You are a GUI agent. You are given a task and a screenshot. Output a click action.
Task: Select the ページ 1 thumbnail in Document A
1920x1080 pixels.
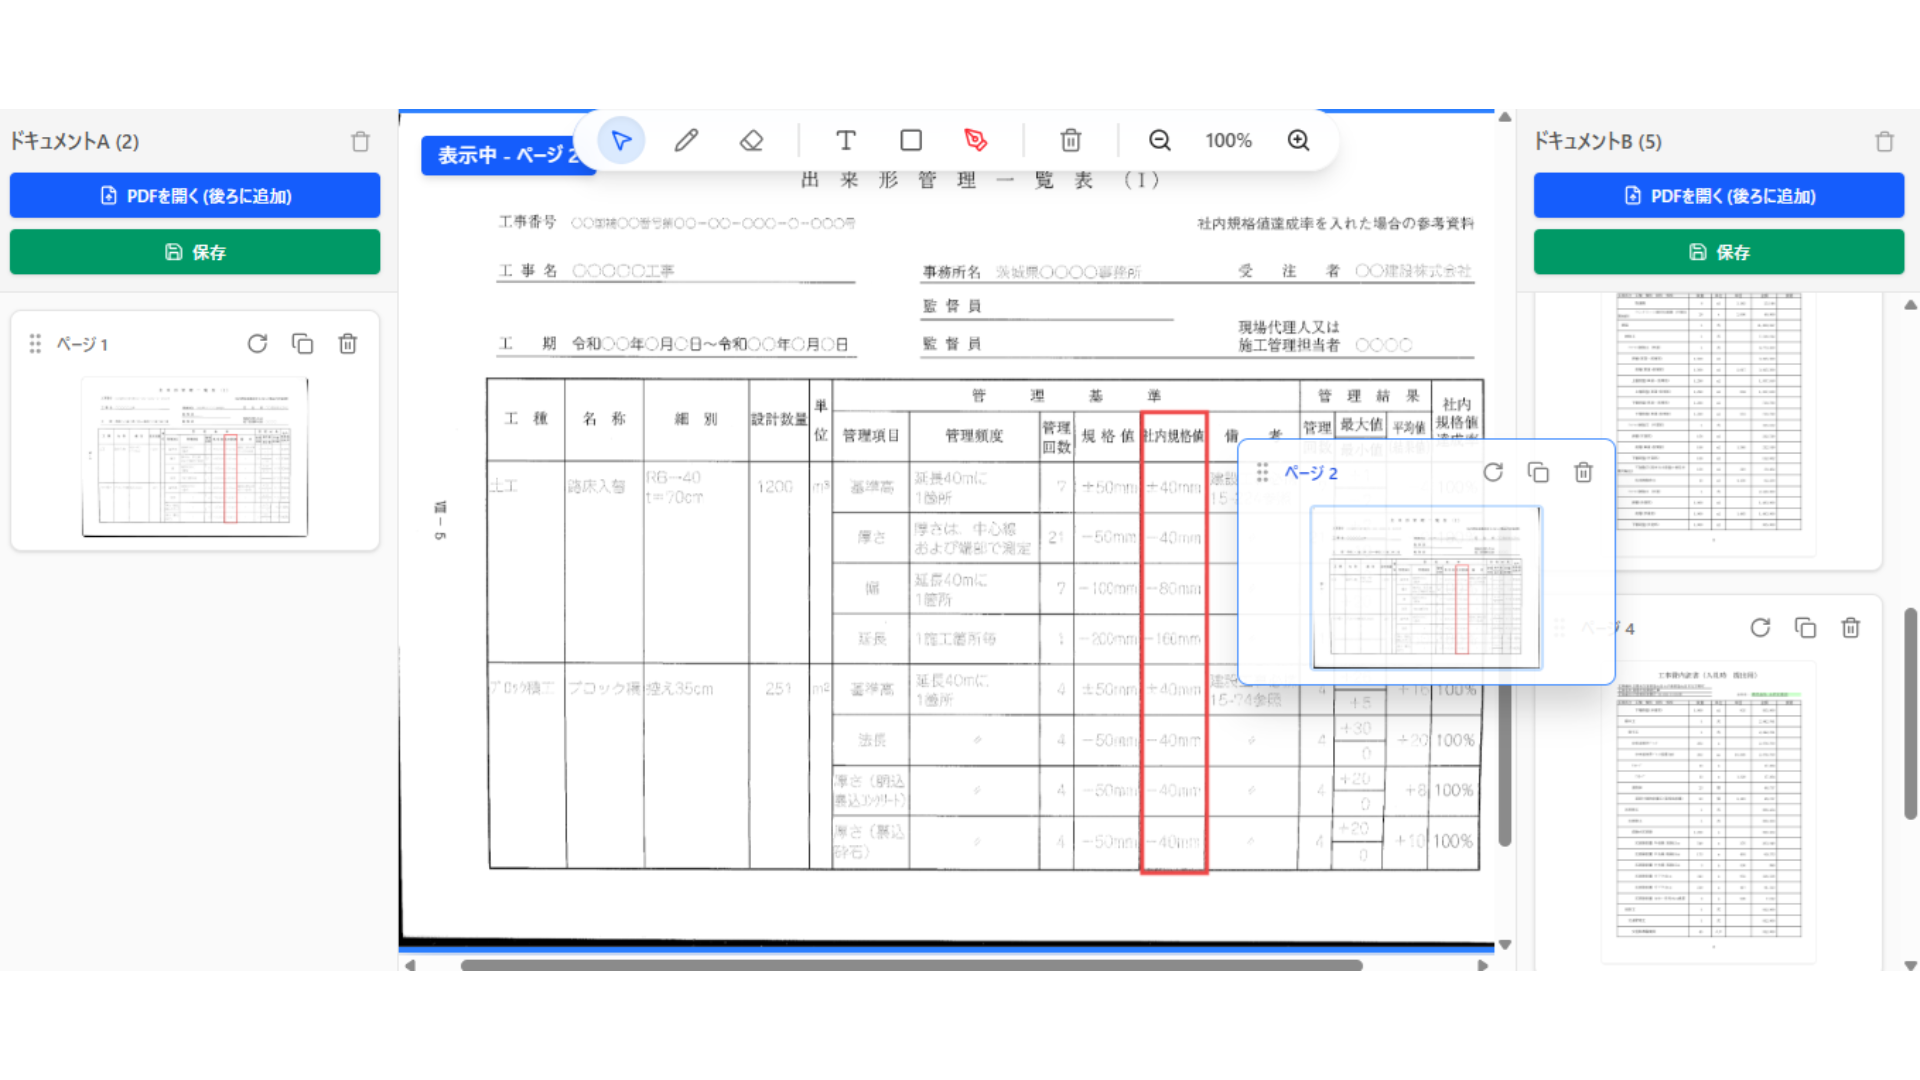click(x=195, y=457)
